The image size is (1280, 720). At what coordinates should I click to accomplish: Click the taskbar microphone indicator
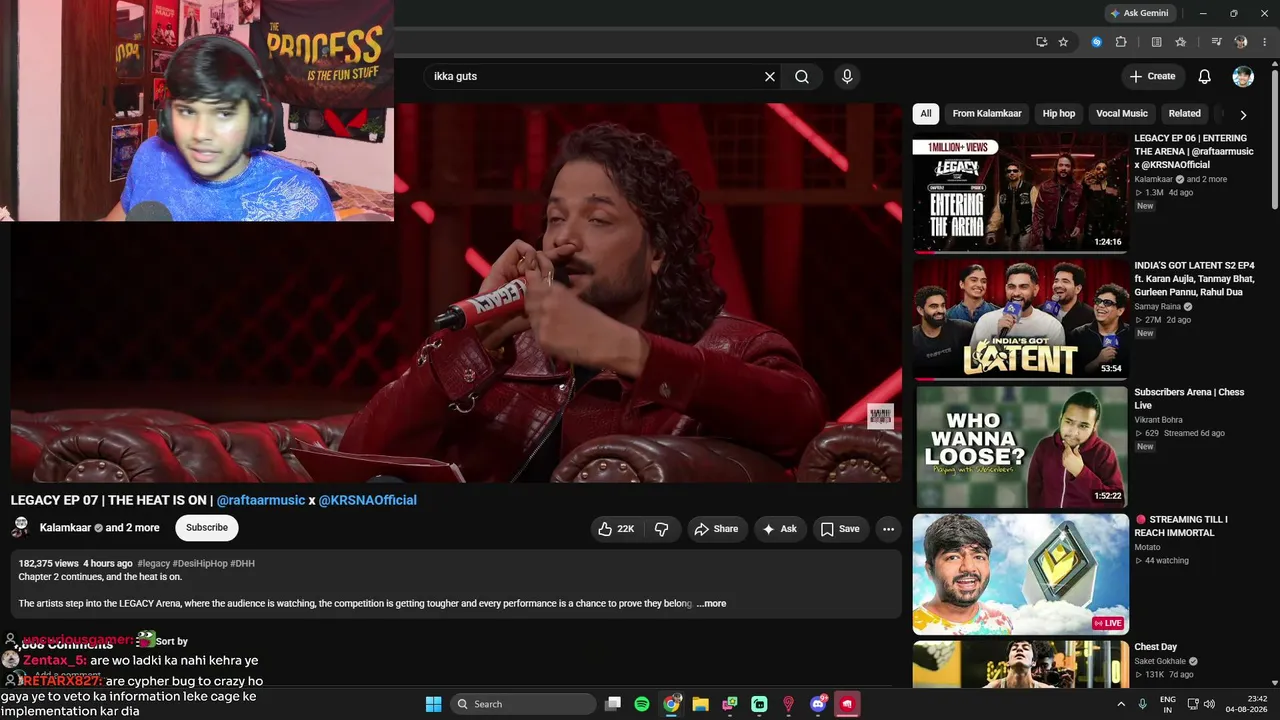tap(1142, 704)
